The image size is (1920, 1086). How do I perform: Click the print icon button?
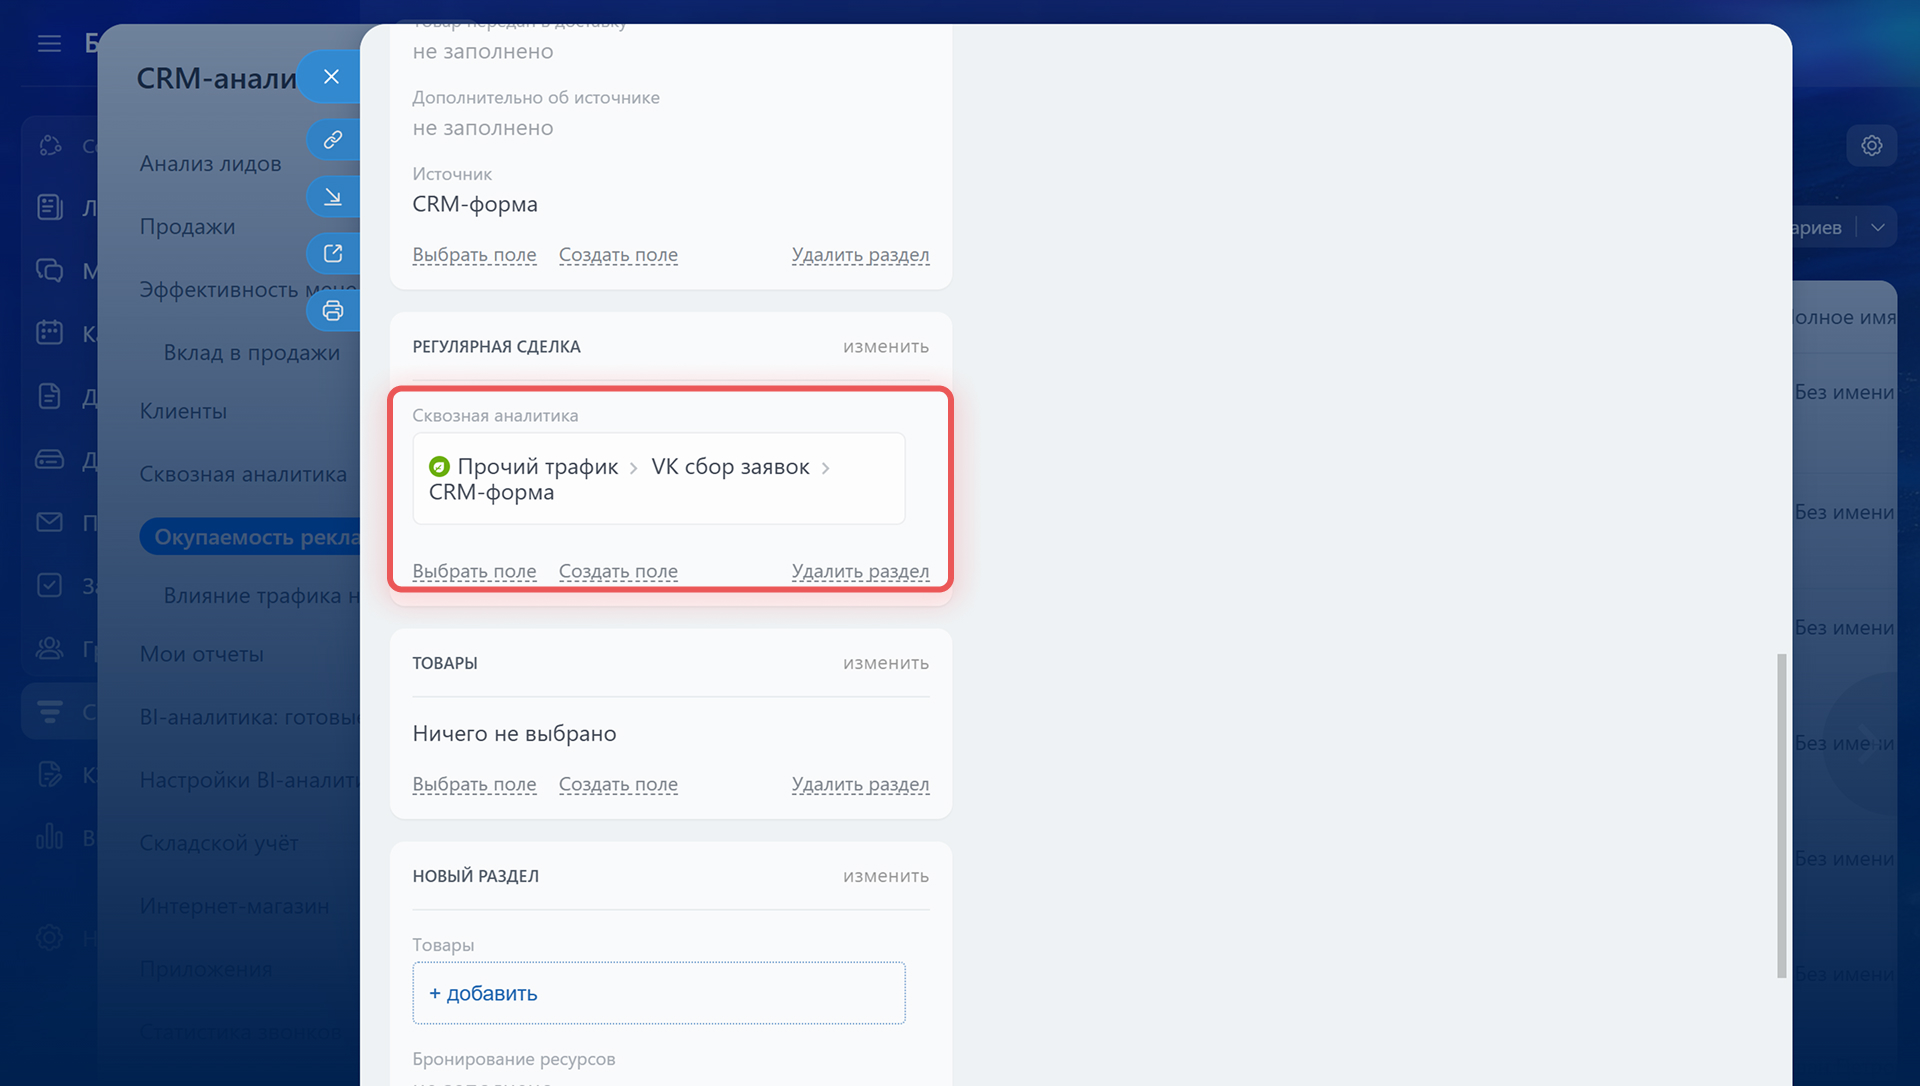point(332,311)
